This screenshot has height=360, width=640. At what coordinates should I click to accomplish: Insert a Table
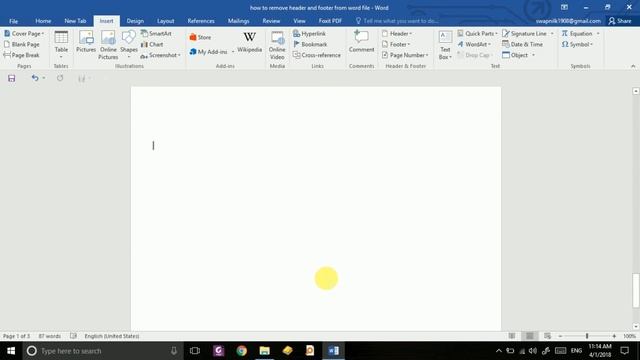pos(61,44)
